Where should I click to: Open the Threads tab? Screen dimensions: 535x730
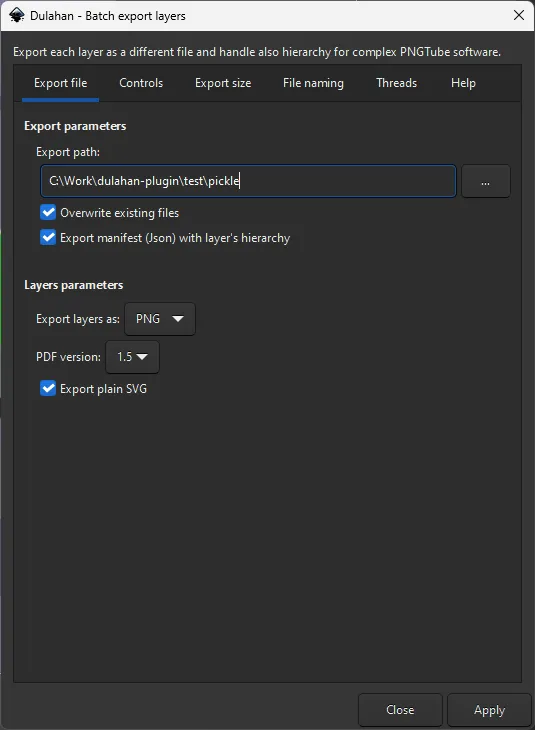click(396, 83)
